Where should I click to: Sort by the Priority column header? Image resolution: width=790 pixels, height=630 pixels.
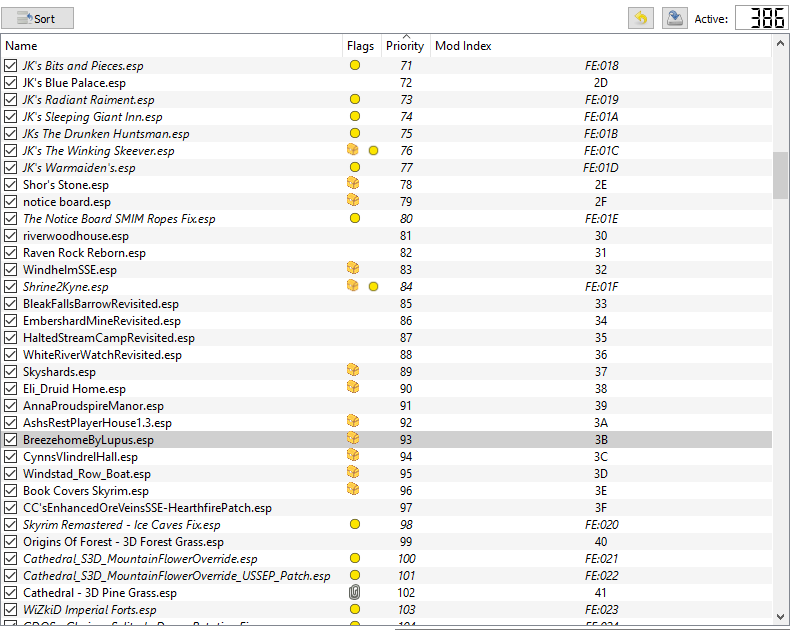(406, 46)
